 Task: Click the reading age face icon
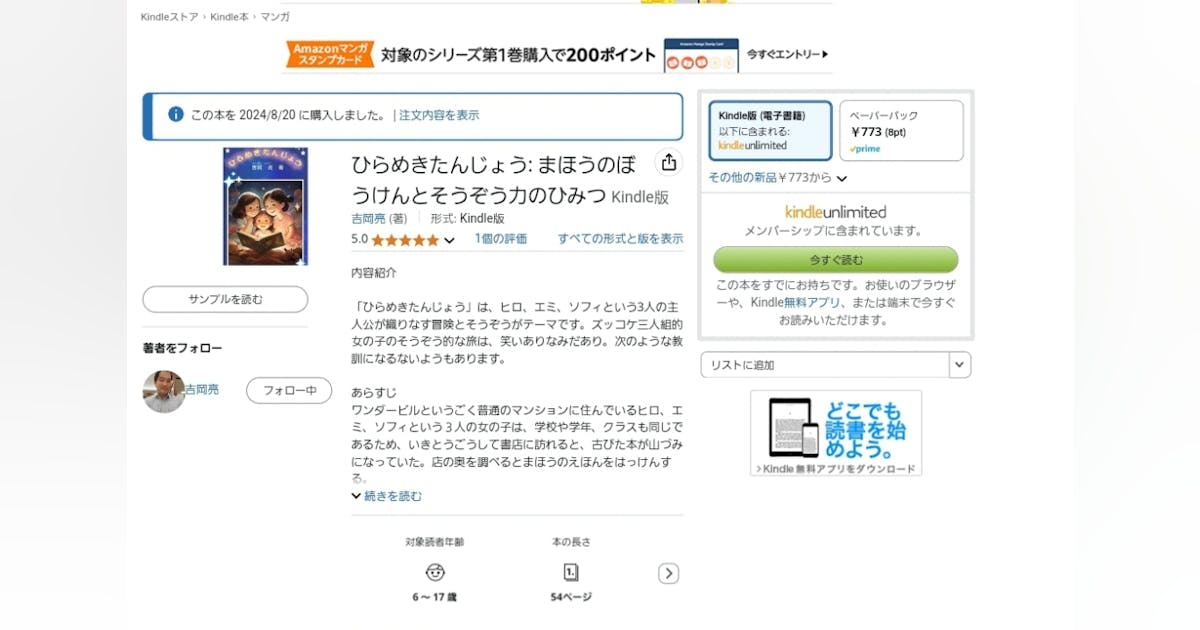[435, 573]
